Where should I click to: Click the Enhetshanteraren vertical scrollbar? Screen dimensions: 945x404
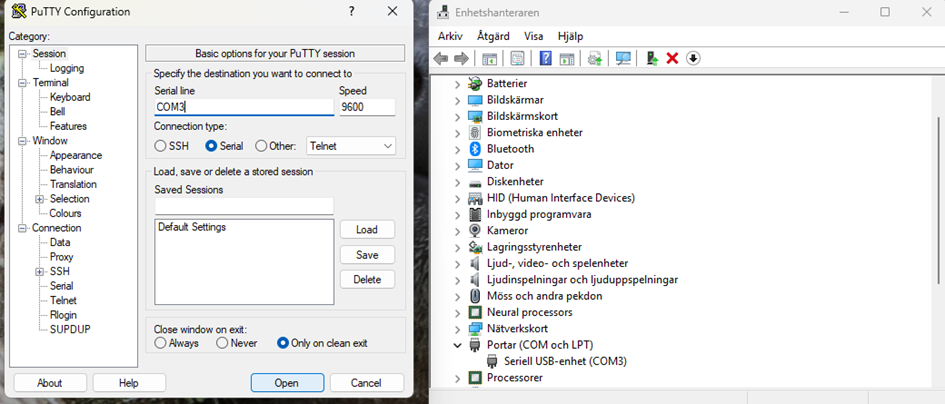939,201
